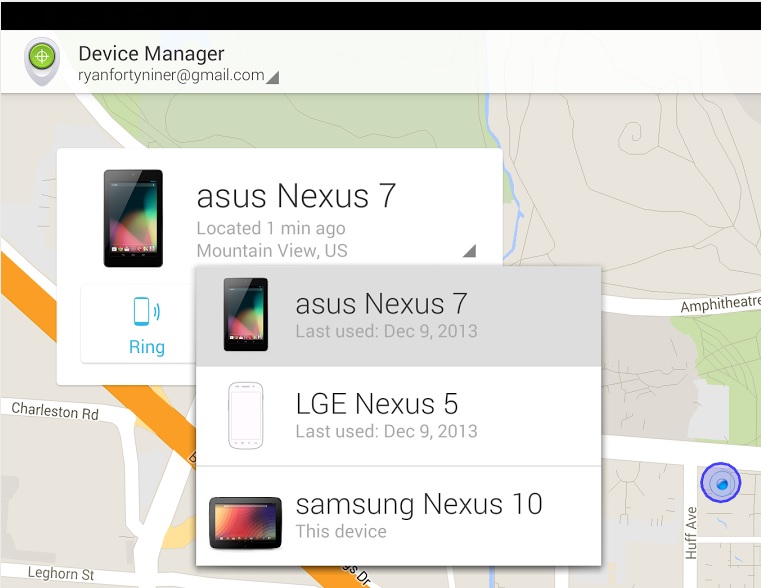Click Leghorn St label on map

pyautogui.click(x=61, y=573)
